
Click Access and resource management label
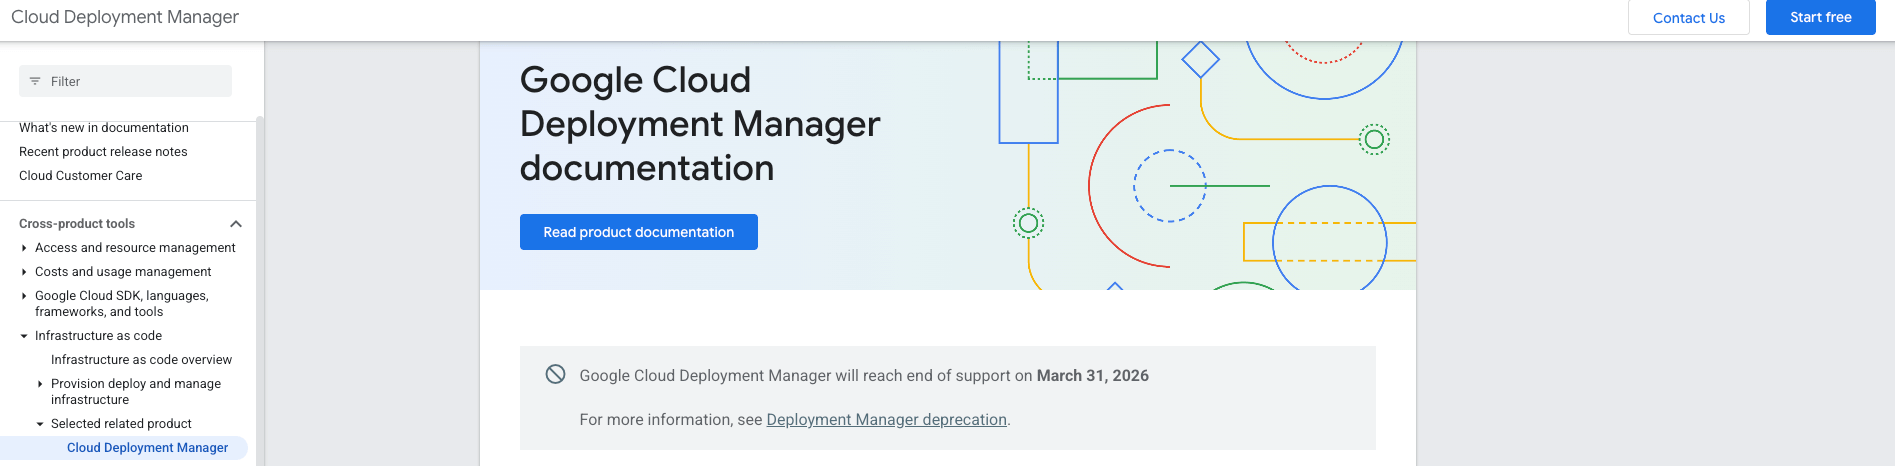click(135, 248)
